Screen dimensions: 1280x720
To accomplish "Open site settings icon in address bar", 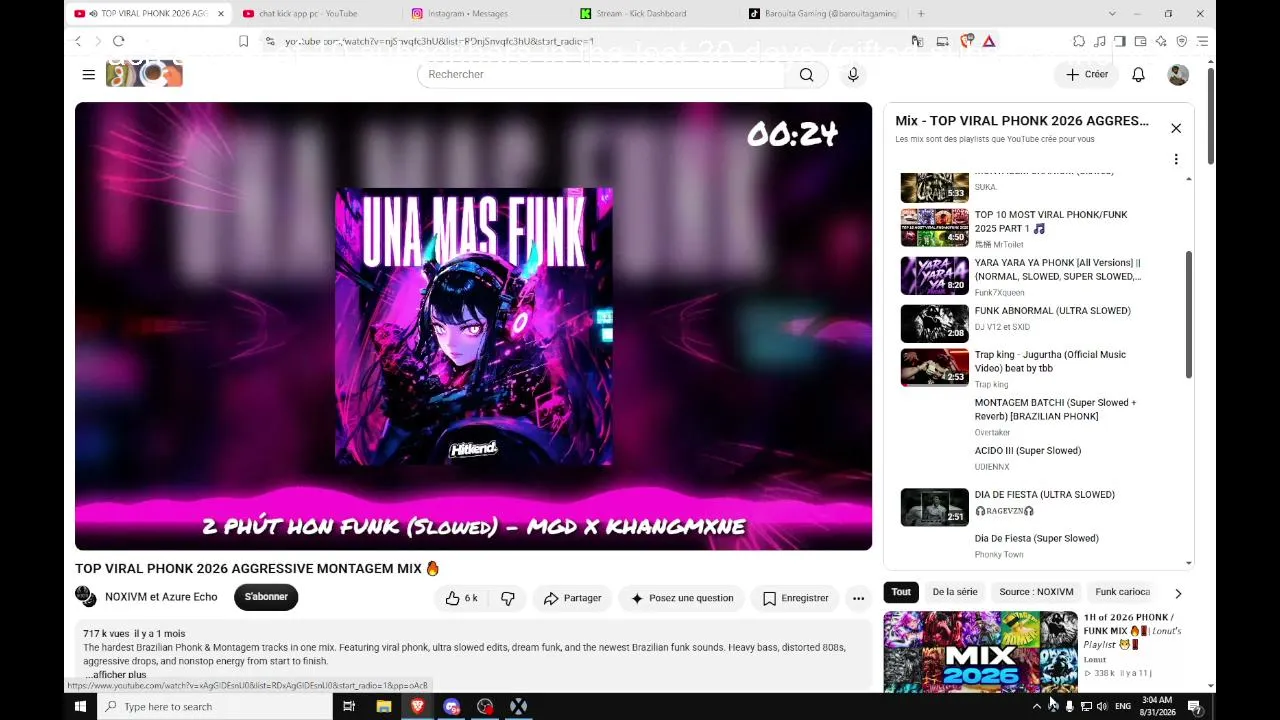I will coord(270,41).
